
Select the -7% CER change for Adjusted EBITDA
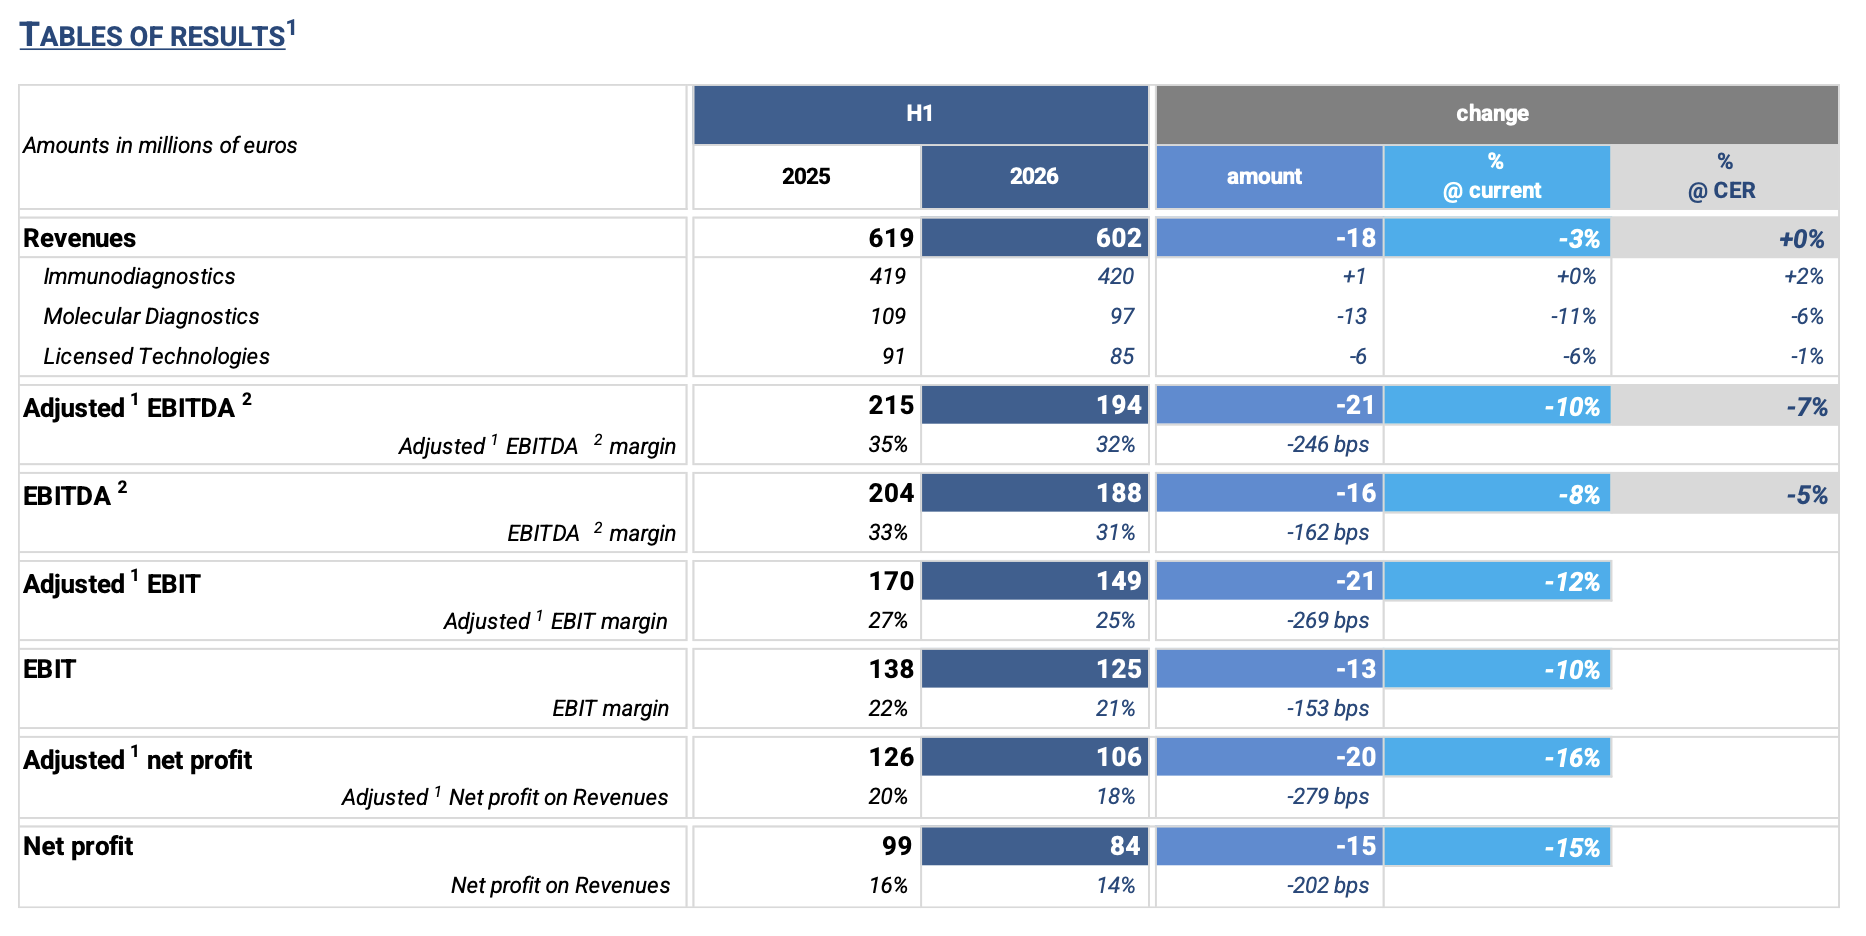(1807, 407)
